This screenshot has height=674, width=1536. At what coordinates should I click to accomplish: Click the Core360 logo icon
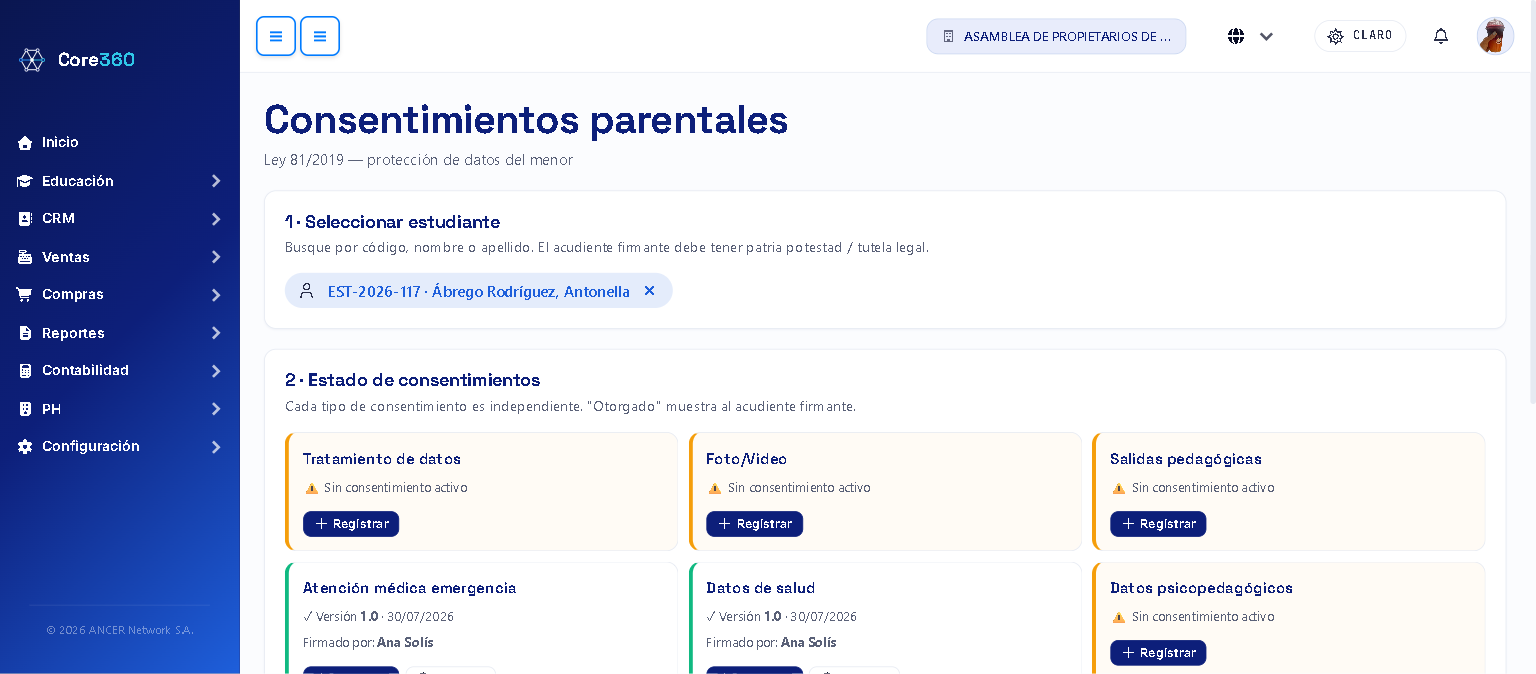click(32, 60)
